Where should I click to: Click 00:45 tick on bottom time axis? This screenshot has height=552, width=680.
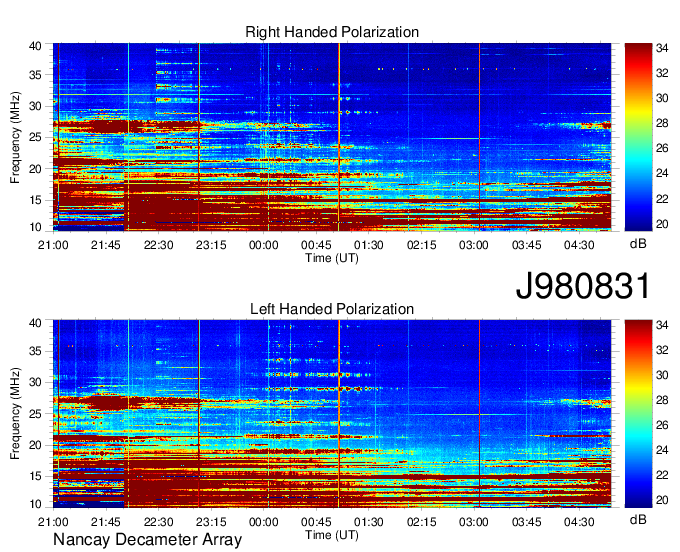tap(316, 522)
